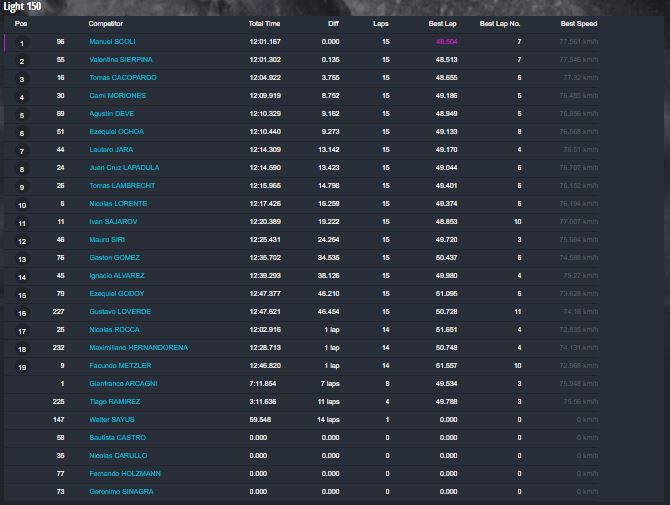
Task: Click the position 19 circle badge
Action: click(x=22, y=368)
